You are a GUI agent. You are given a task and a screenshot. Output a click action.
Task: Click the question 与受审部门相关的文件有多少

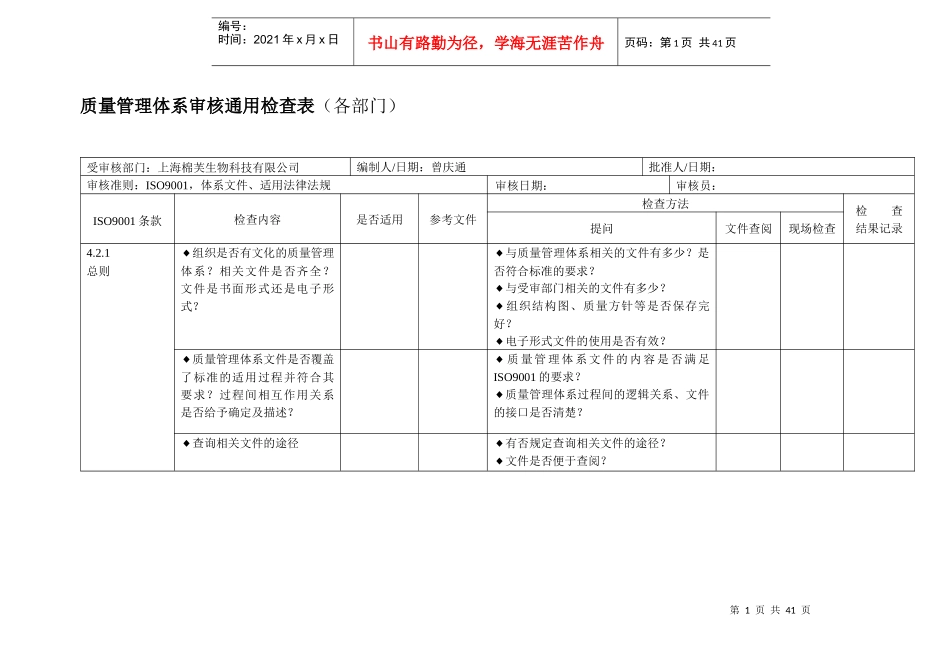tap(581, 288)
